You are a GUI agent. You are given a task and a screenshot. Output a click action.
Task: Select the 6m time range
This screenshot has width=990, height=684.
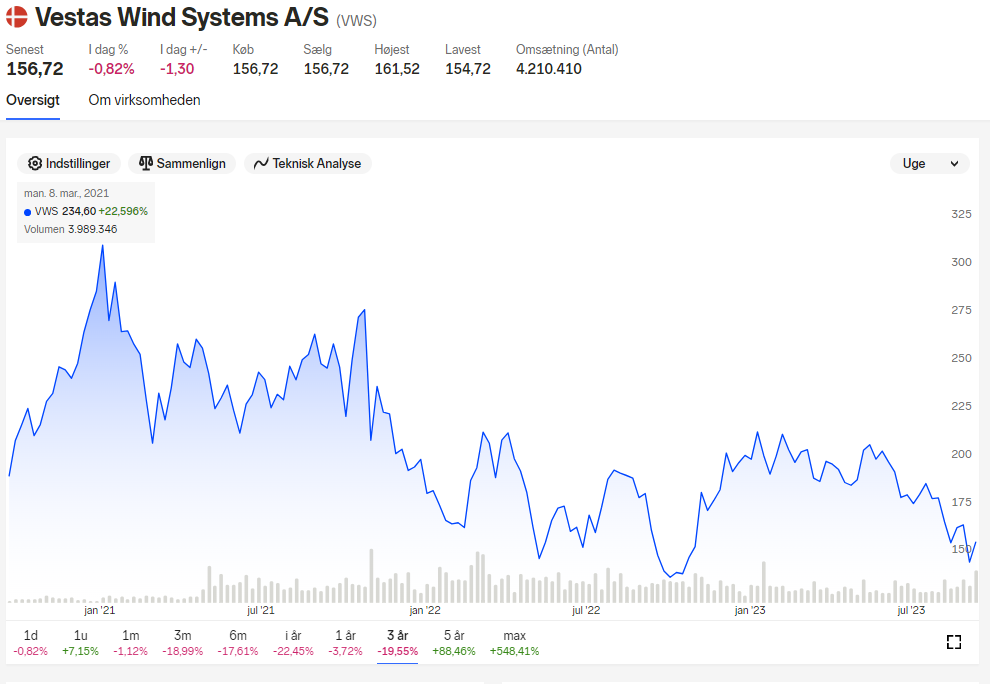pyautogui.click(x=238, y=643)
